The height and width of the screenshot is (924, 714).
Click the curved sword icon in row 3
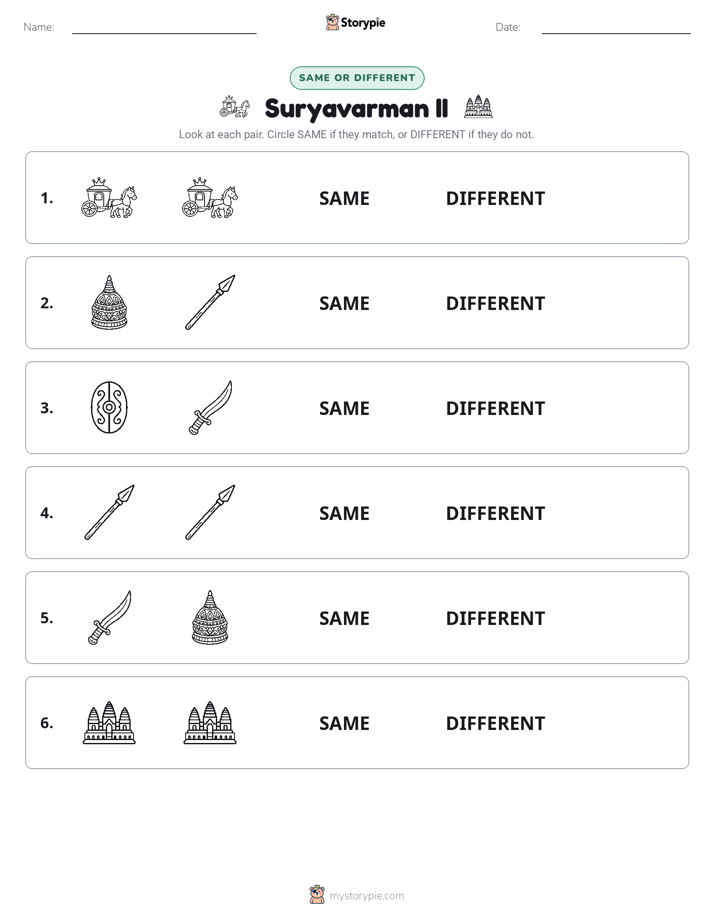coord(210,407)
